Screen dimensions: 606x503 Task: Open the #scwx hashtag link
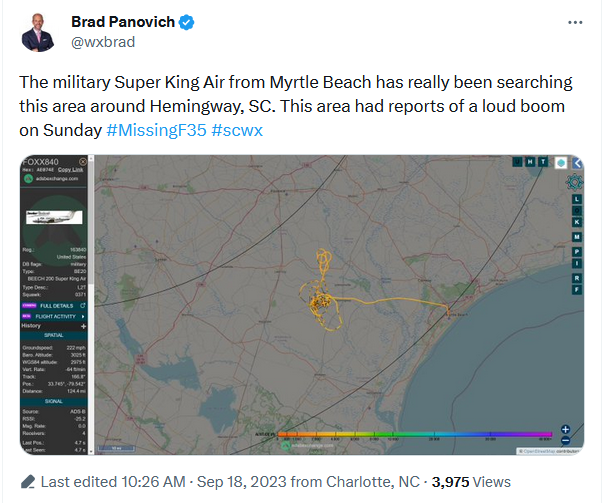tap(237, 130)
